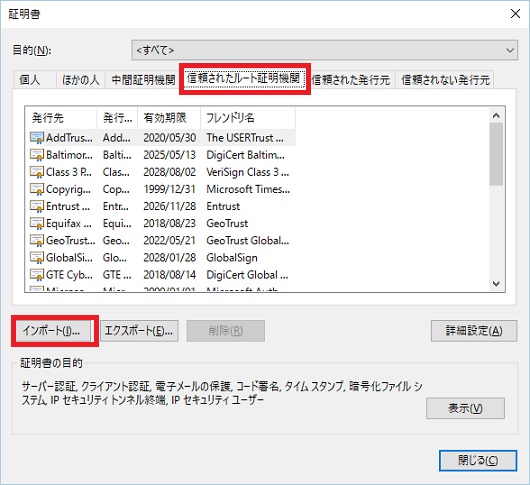Click the インポート(I)... button
530x485 pixels.
51,331
